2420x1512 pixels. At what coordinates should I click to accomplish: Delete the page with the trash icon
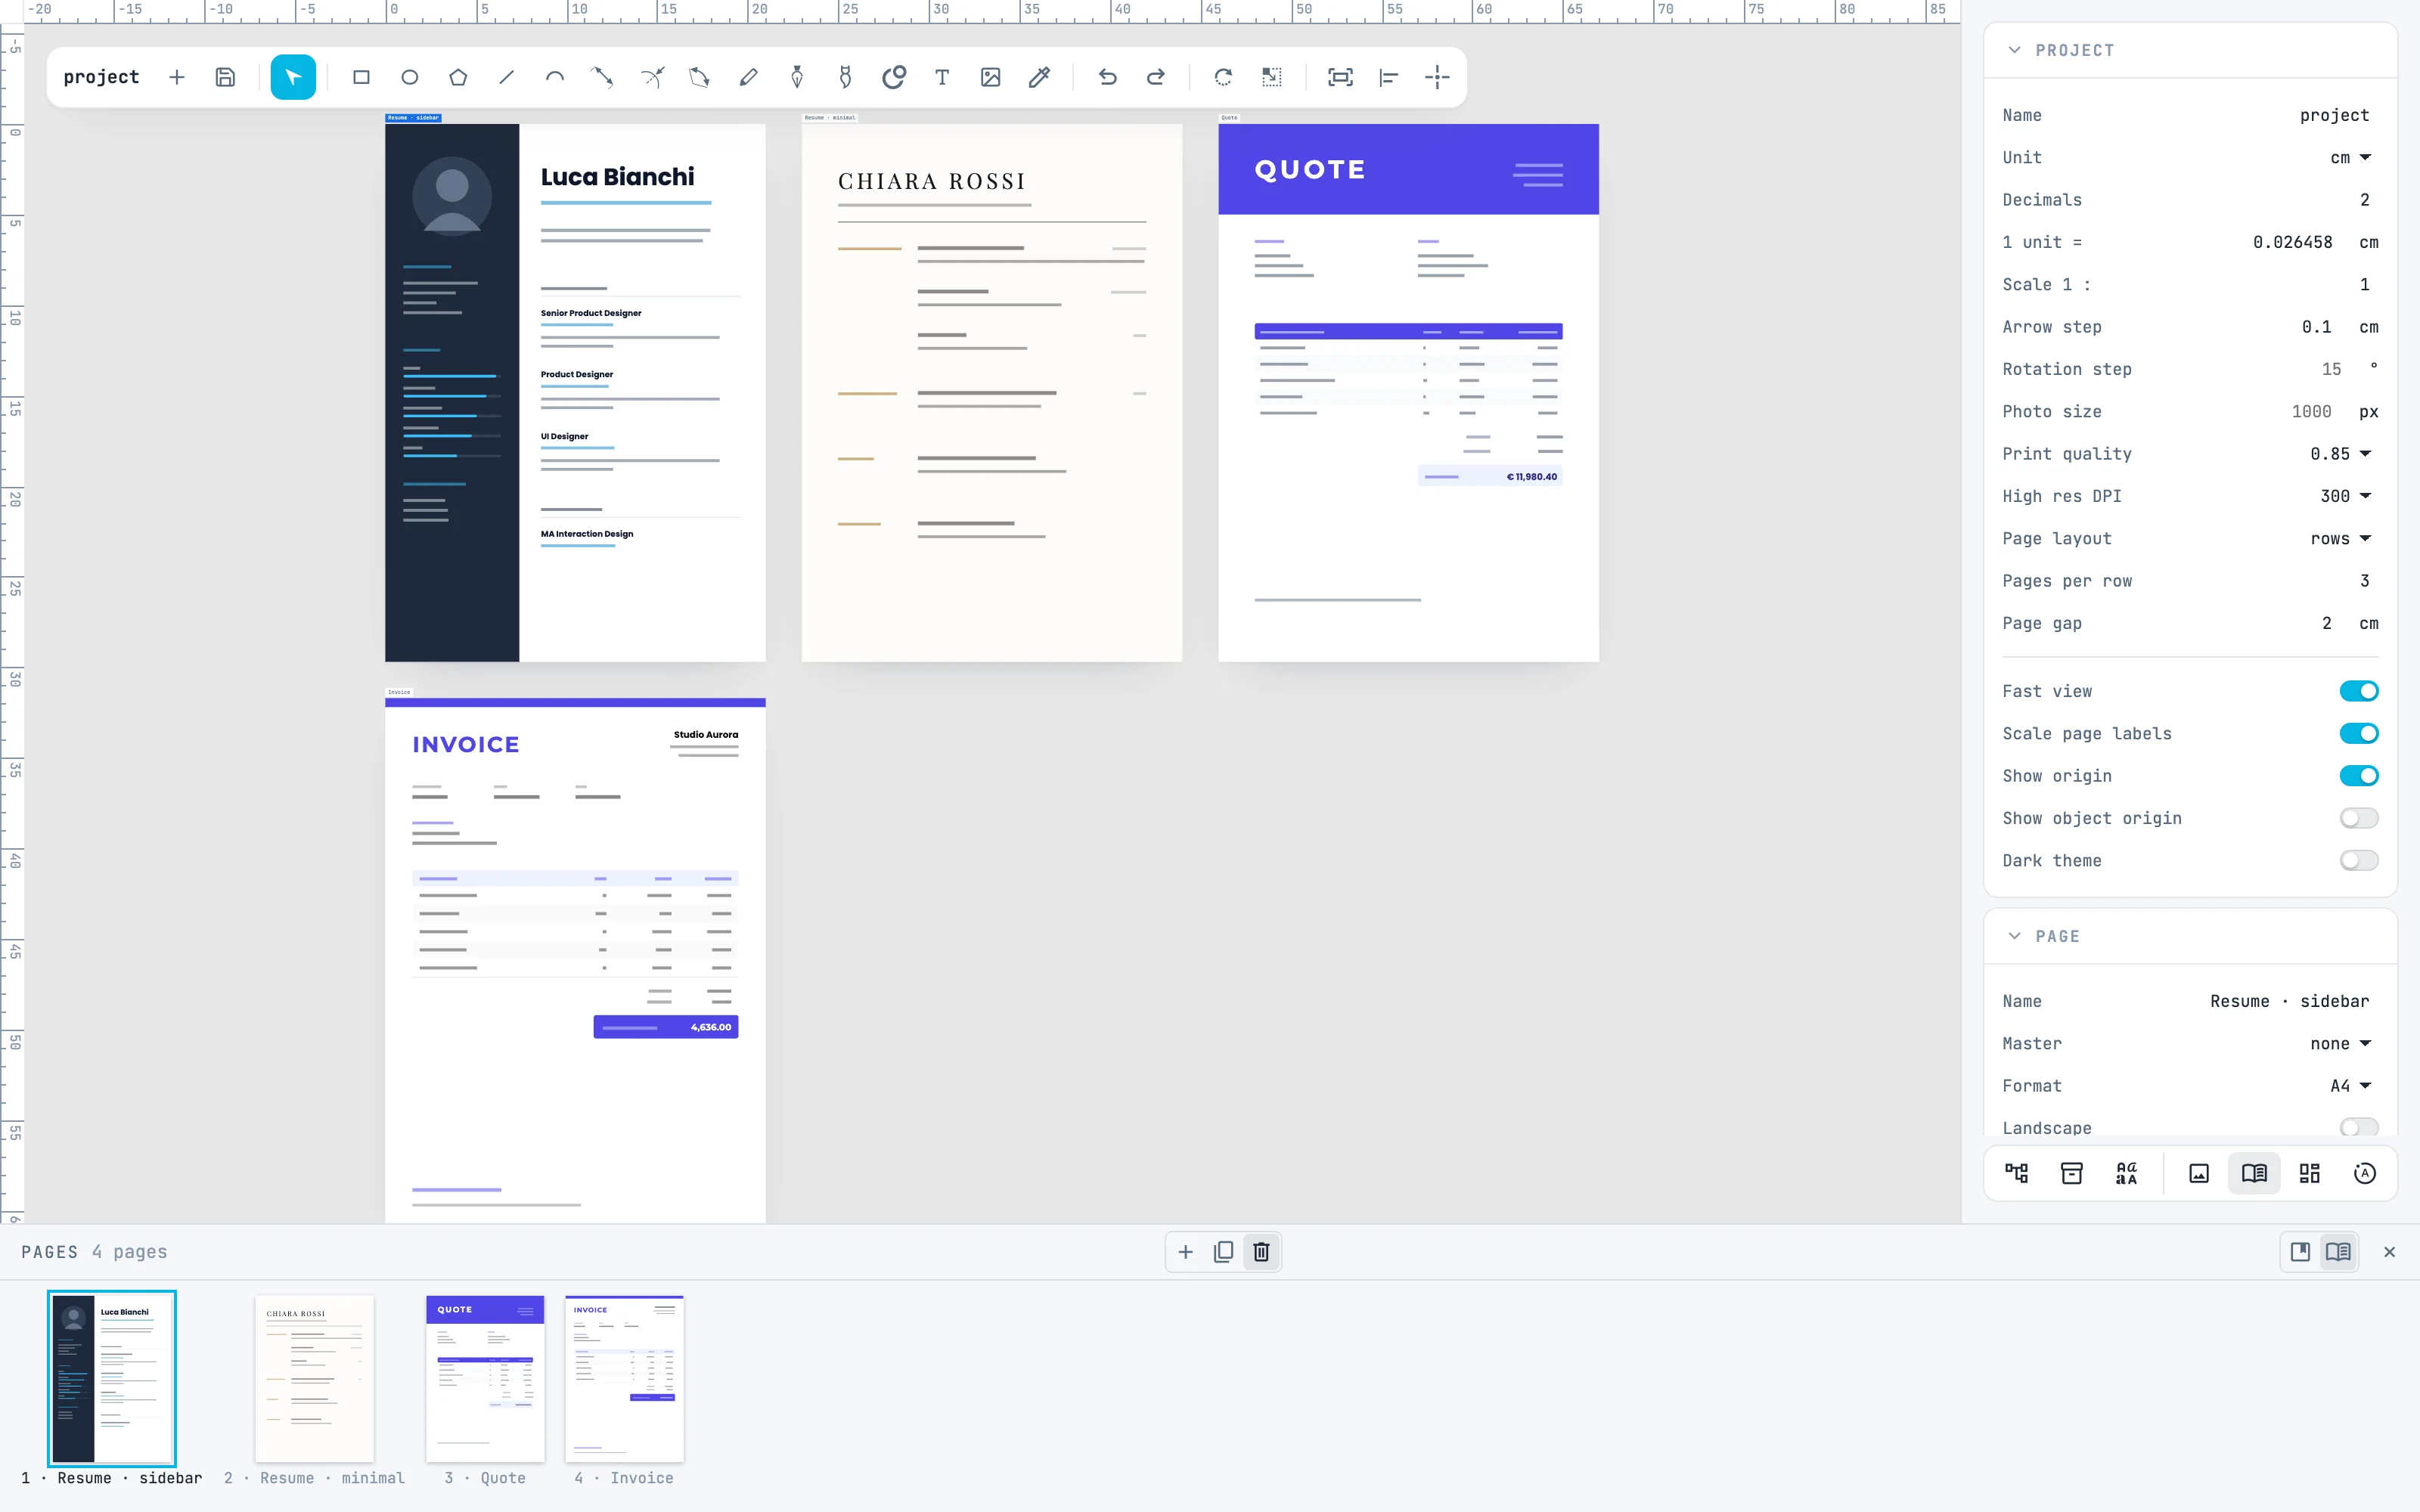[x=1261, y=1252]
